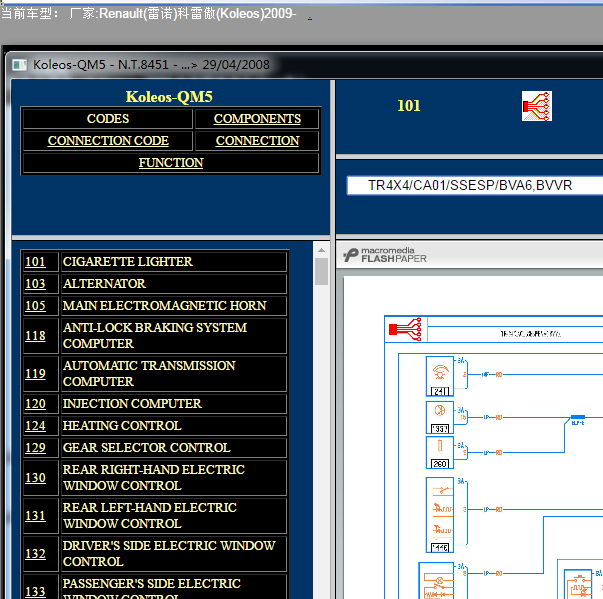The height and width of the screenshot is (599, 603).
Task: Select code 133 link
Action: pyautogui.click(x=35, y=591)
